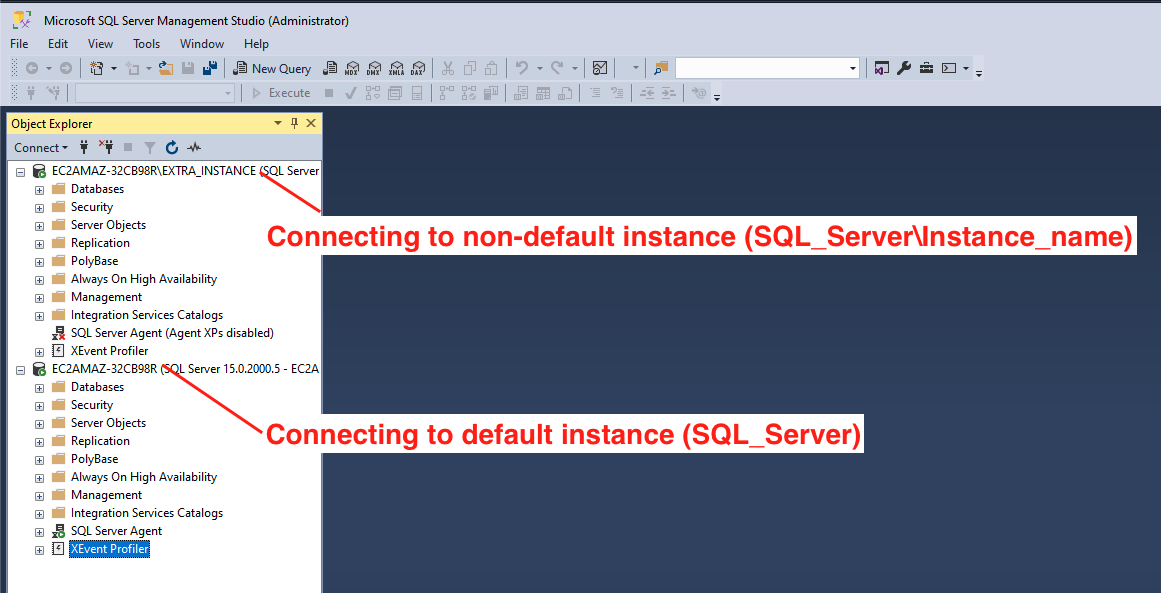This screenshot has width=1161, height=593.
Task: Open the File menu
Action: 19,44
